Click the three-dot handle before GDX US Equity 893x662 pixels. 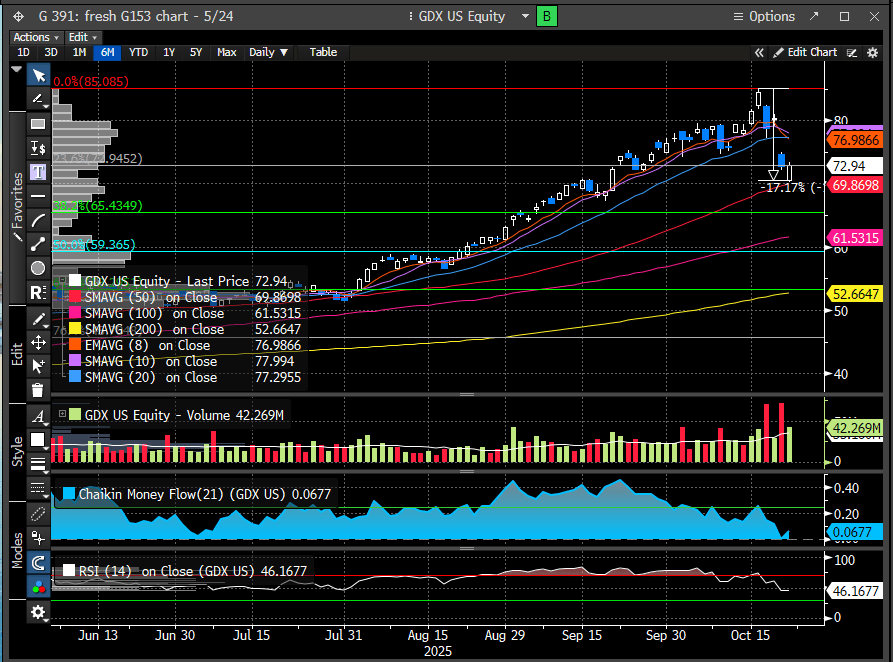click(x=411, y=17)
